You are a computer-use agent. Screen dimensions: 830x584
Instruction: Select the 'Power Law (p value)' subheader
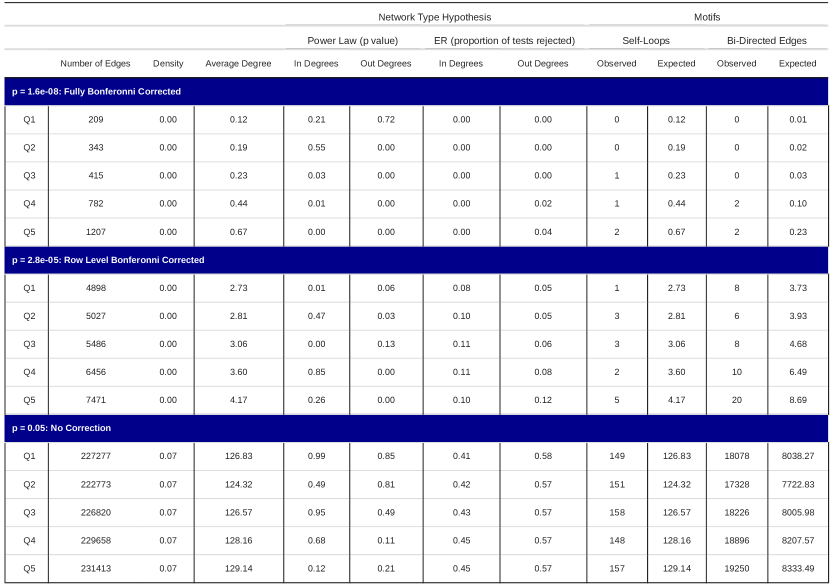coord(353,41)
